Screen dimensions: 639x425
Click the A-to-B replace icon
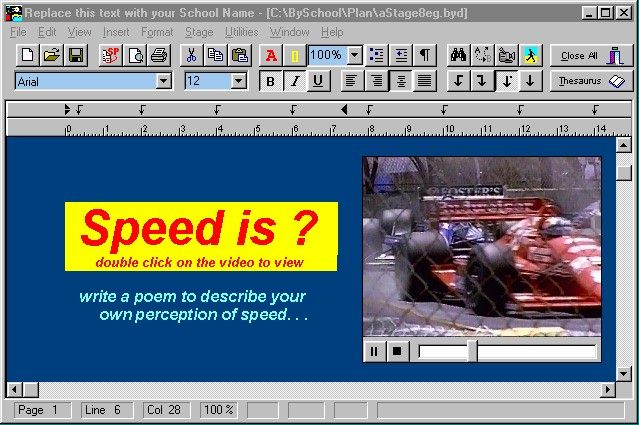[483, 55]
